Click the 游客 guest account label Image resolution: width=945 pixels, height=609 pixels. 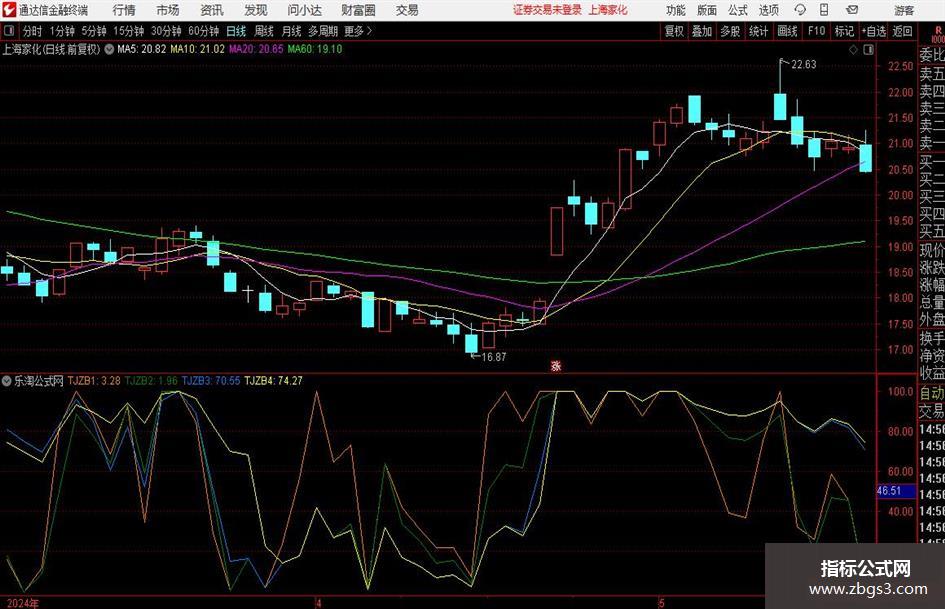904,10
